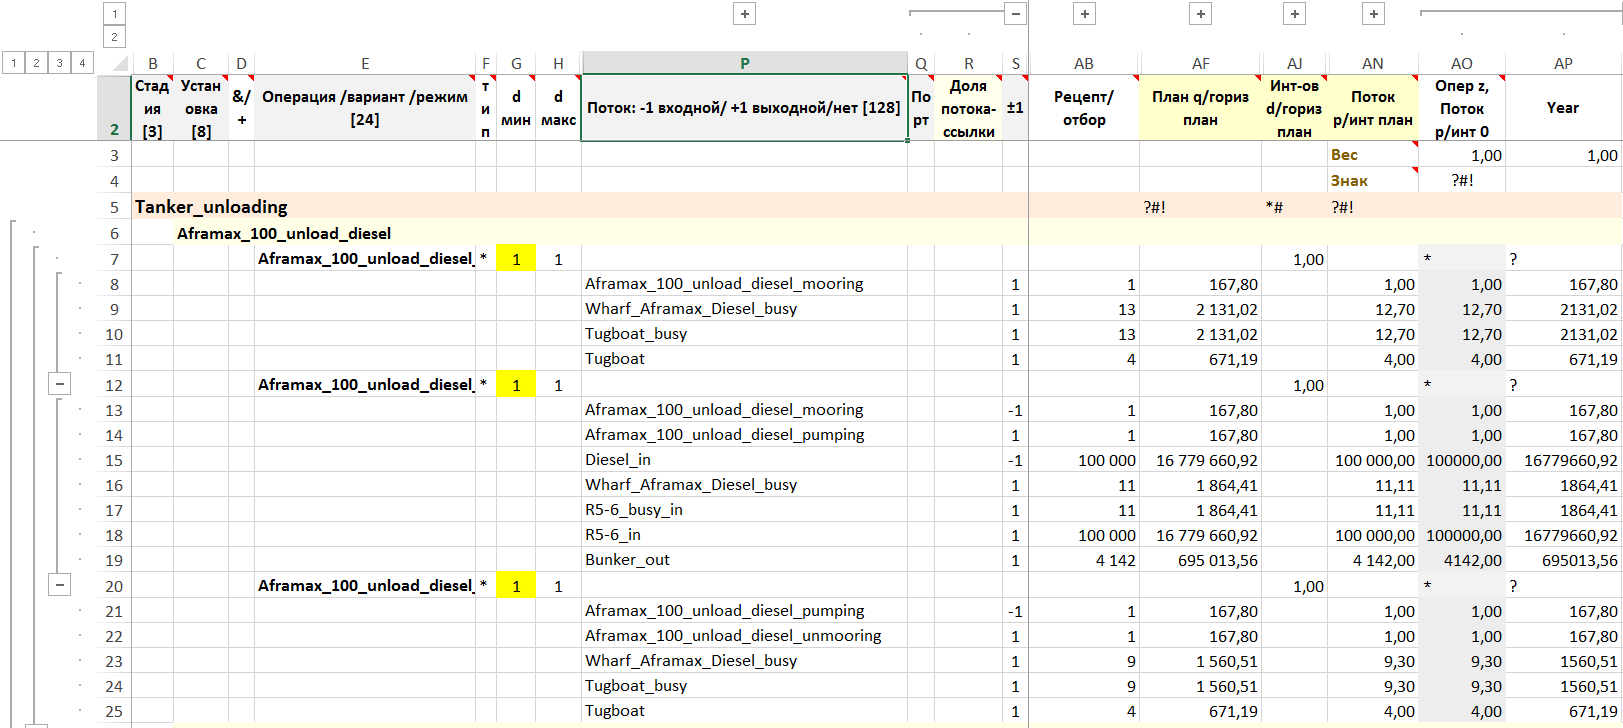Collapse column group with minus above column S

[1015, 14]
